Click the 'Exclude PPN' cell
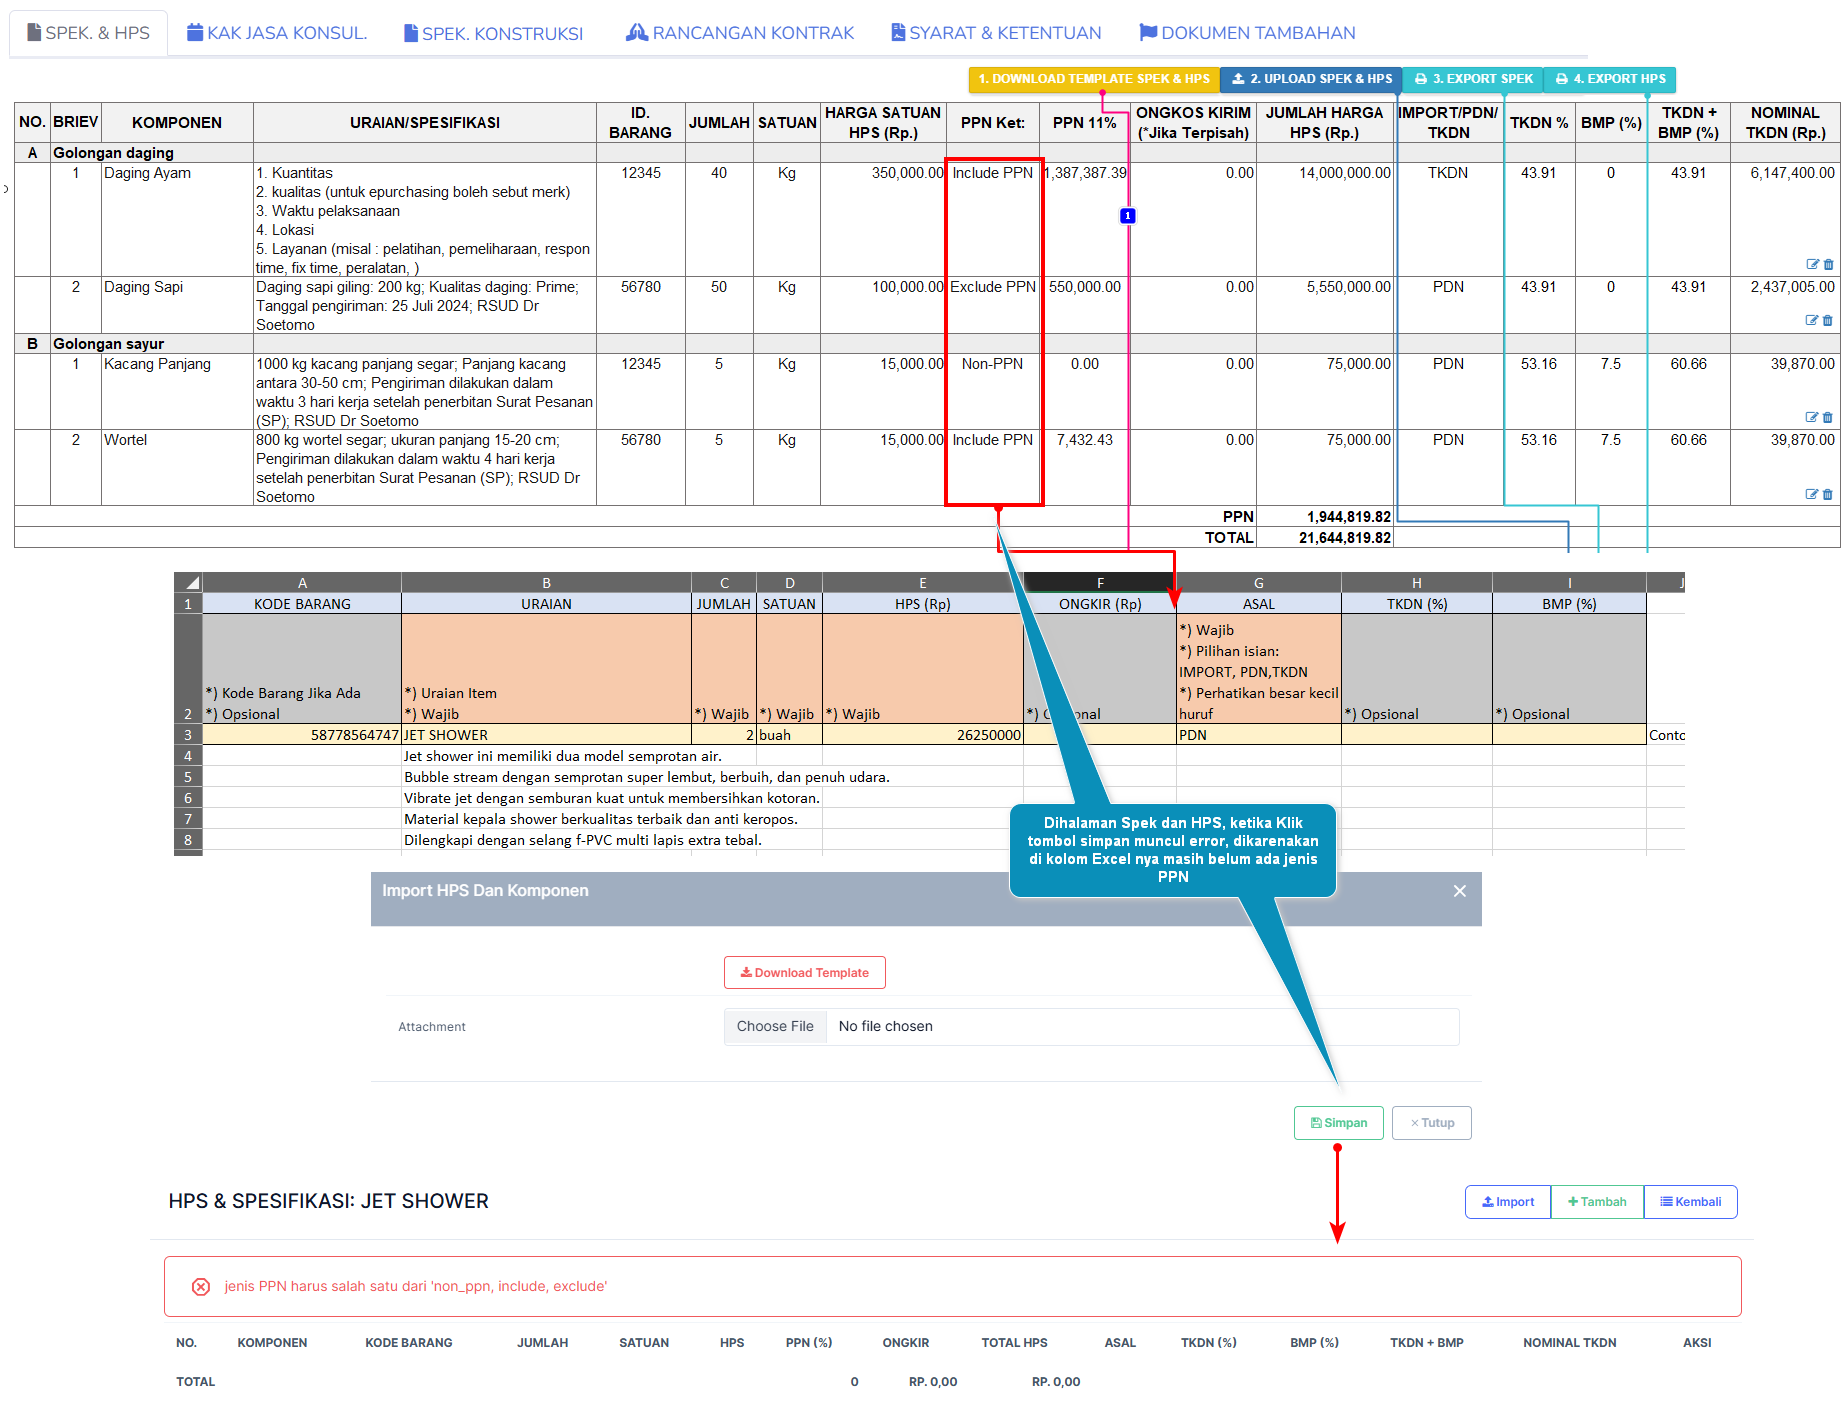1847x1406 pixels. click(x=993, y=305)
